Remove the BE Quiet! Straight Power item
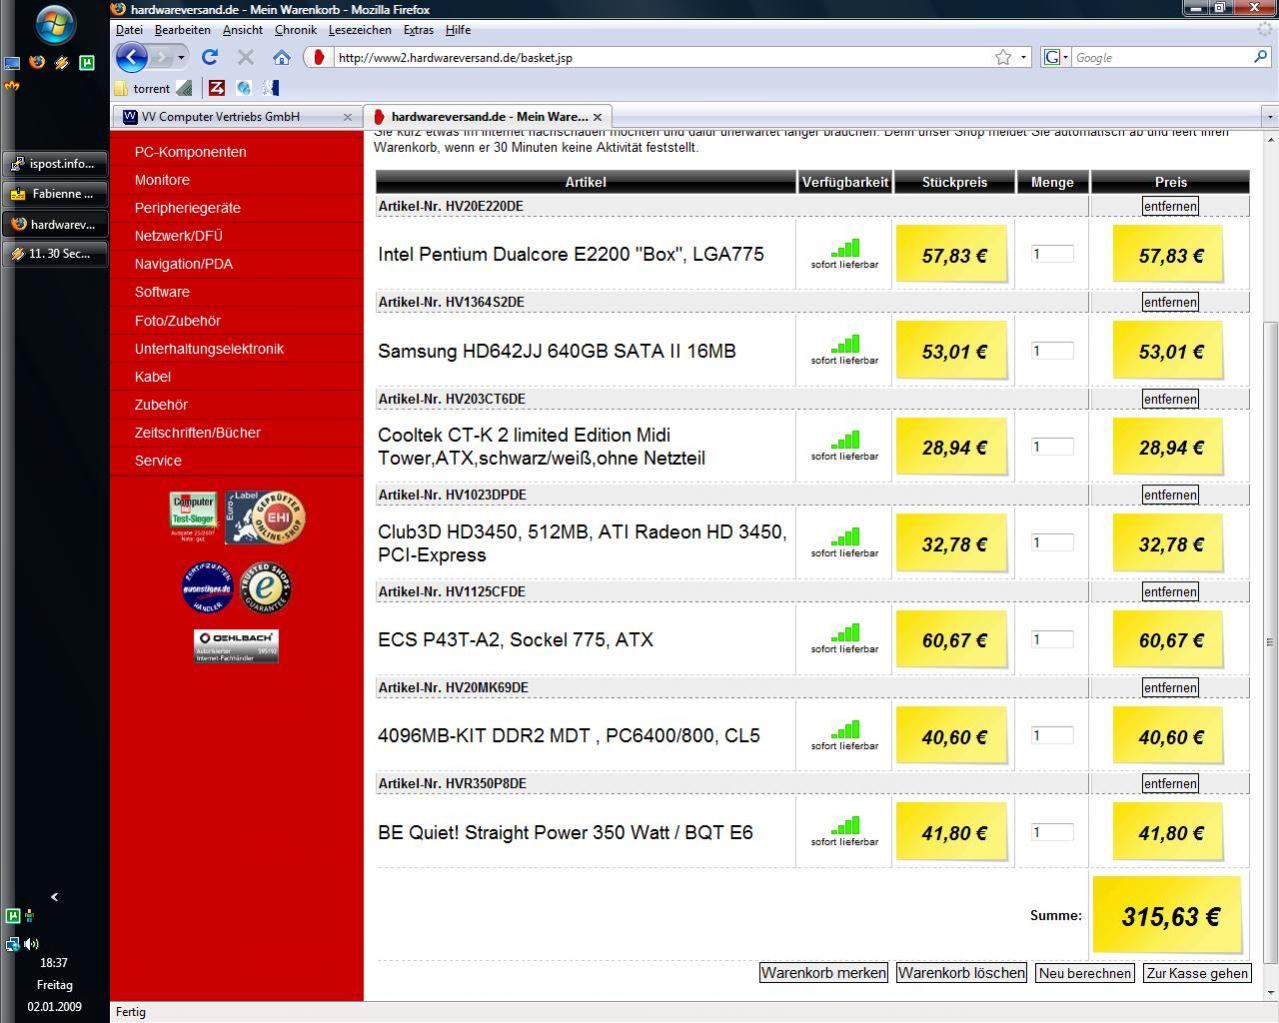This screenshot has width=1279, height=1023. (x=1170, y=784)
